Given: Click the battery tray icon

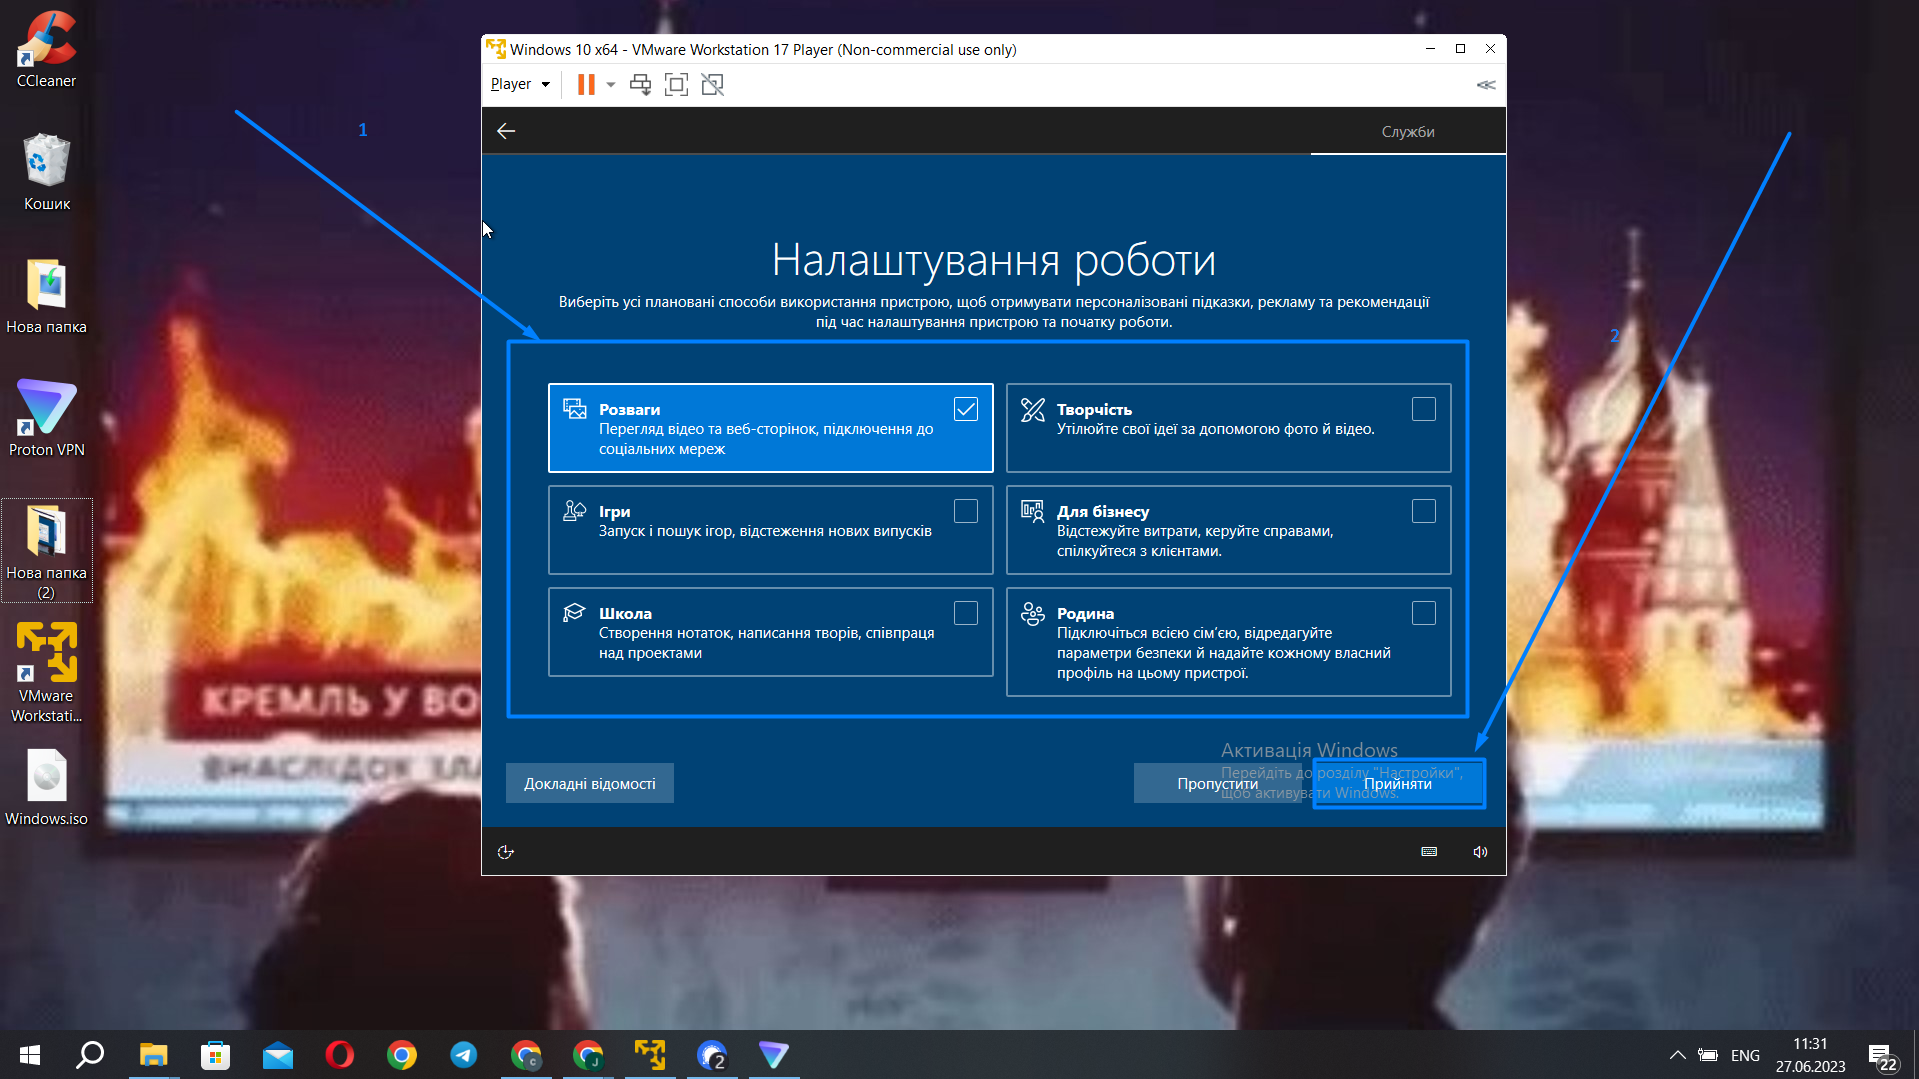Looking at the screenshot, I should (1708, 1055).
